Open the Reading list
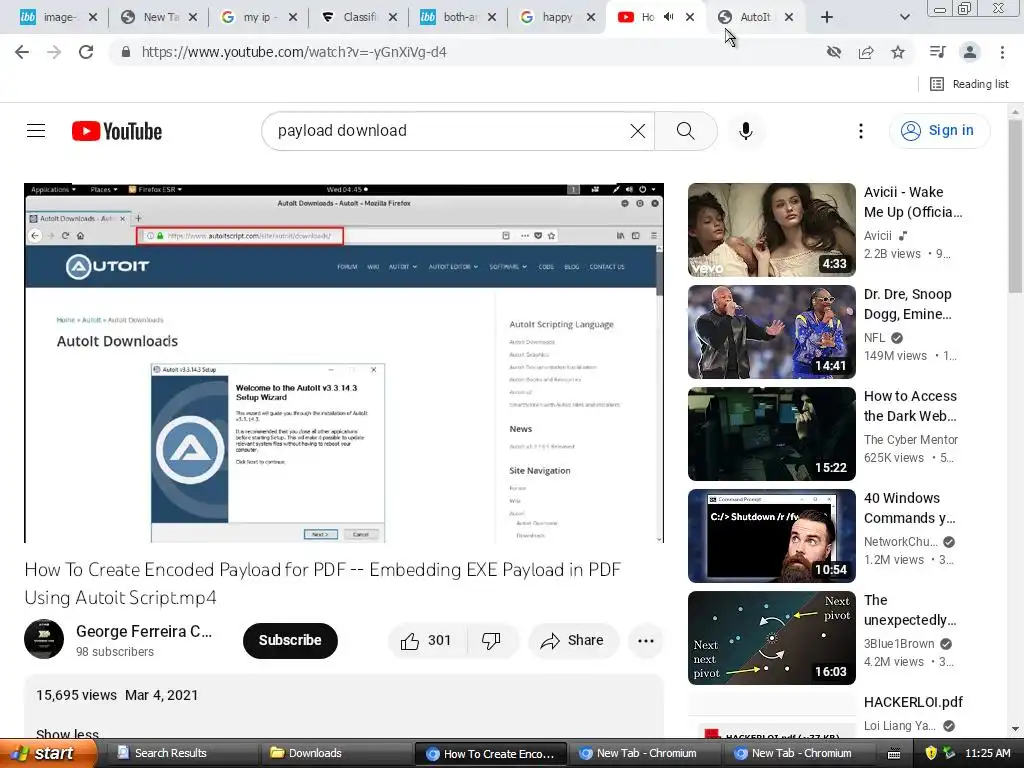The width and height of the screenshot is (1024, 768). [969, 84]
